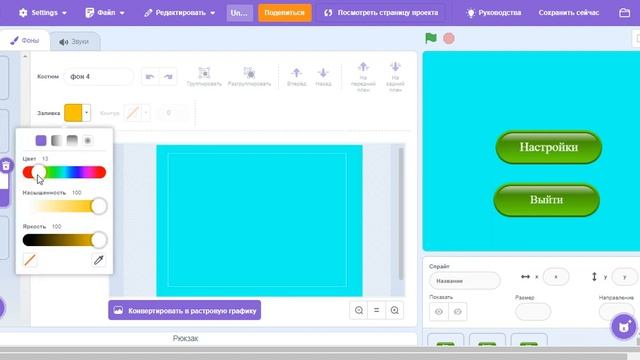640x360 pixels.
Task: Click the sprite x coordinate field
Action: pos(556,277)
